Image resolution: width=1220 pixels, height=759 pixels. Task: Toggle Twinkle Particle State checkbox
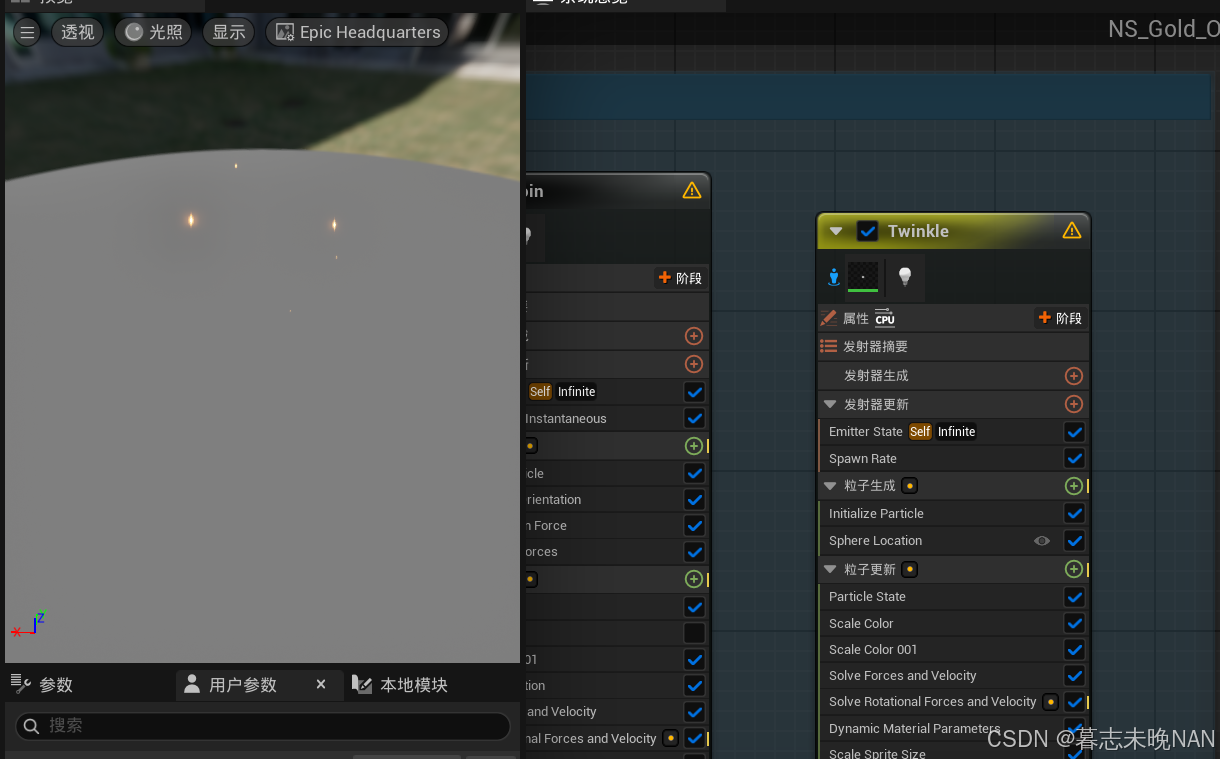[x=1074, y=597]
